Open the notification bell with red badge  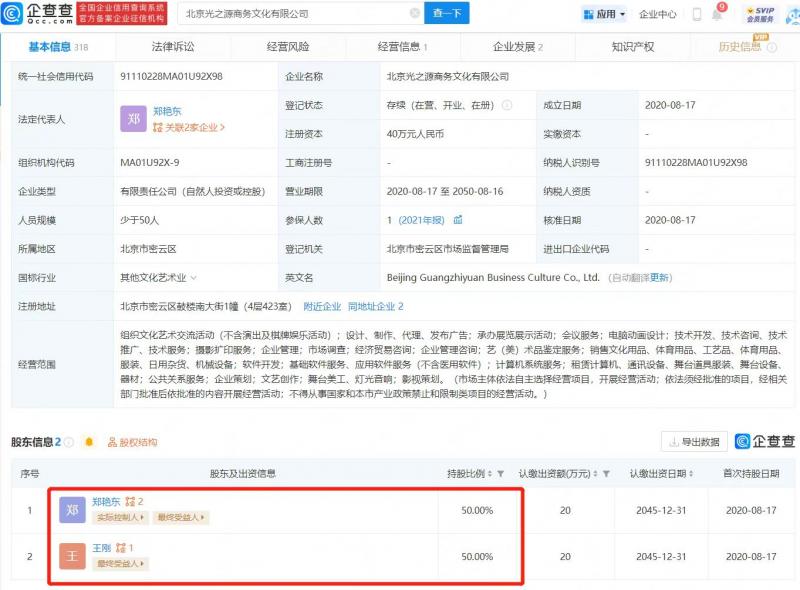coord(717,13)
